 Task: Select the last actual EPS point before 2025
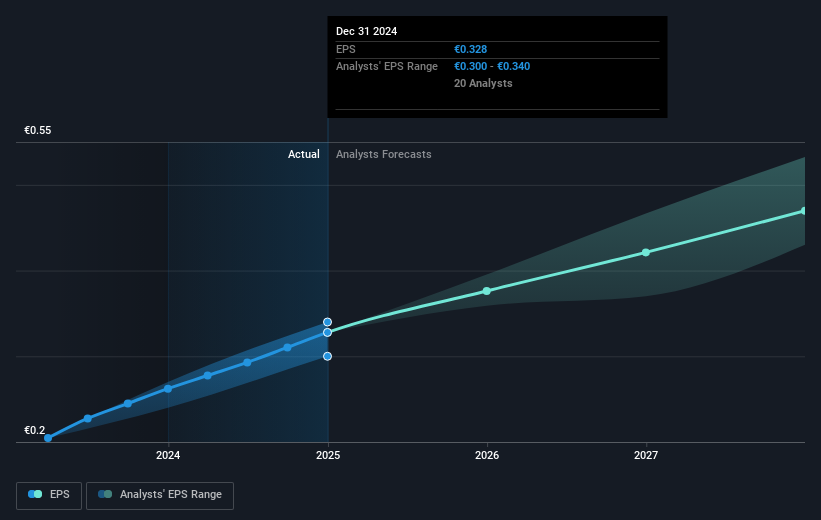(287, 347)
